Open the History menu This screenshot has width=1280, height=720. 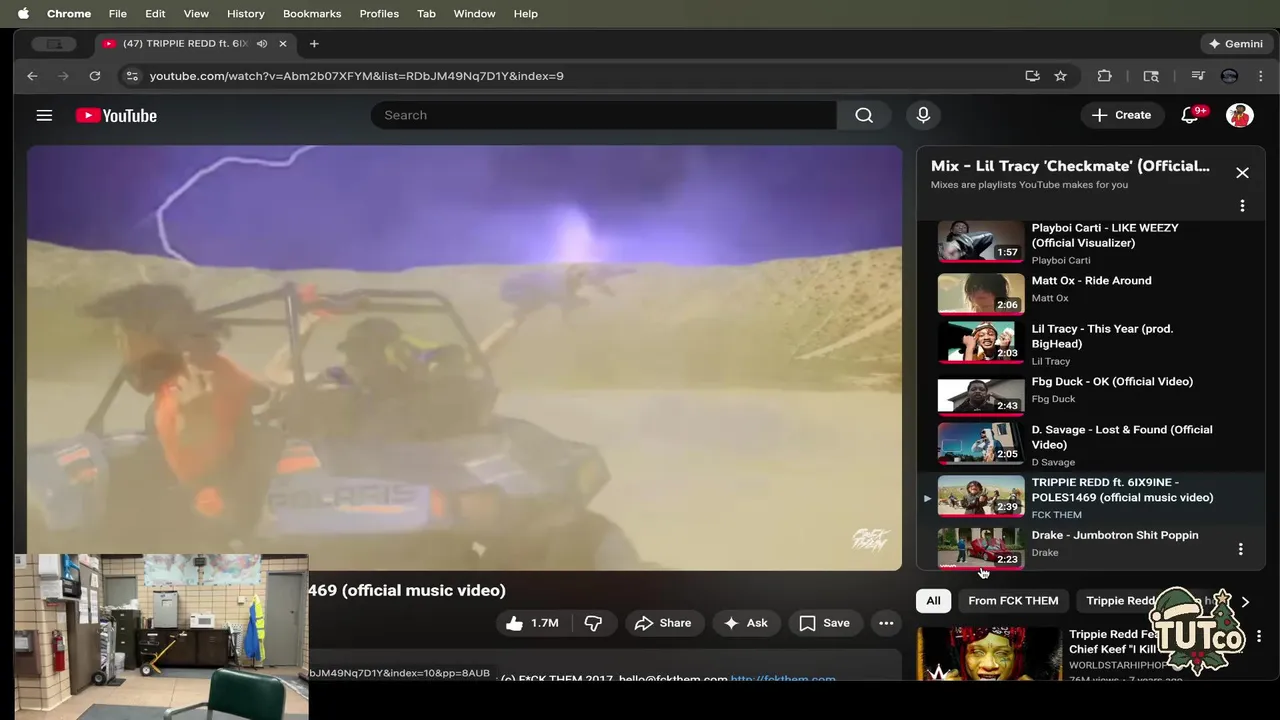click(245, 14)
